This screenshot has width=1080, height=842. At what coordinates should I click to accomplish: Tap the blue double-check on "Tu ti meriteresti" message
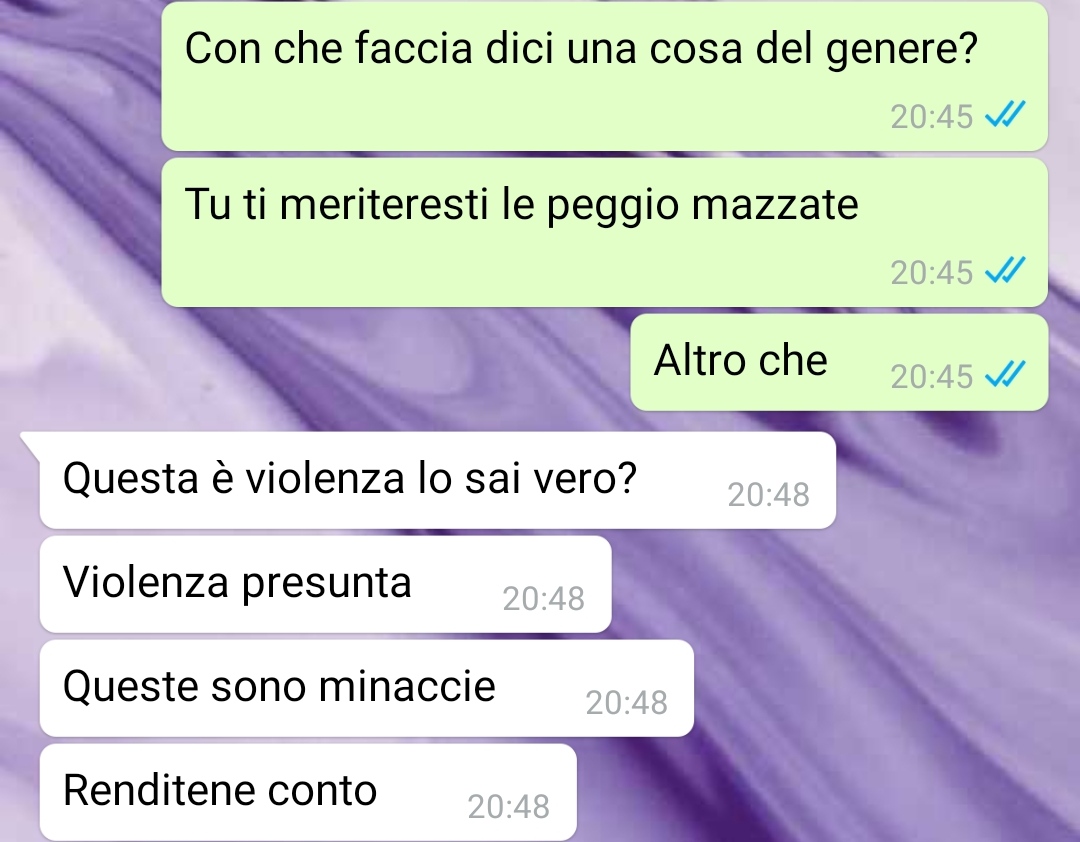coord(1005,271)
